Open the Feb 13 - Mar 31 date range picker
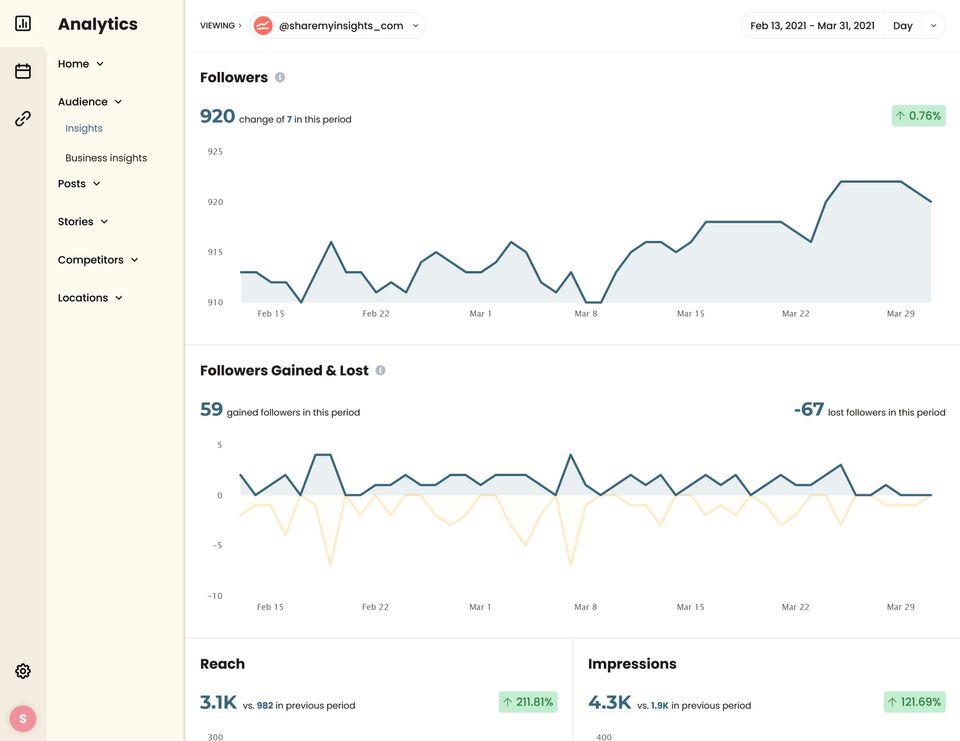The image size is (960, 741). (812, 26)
